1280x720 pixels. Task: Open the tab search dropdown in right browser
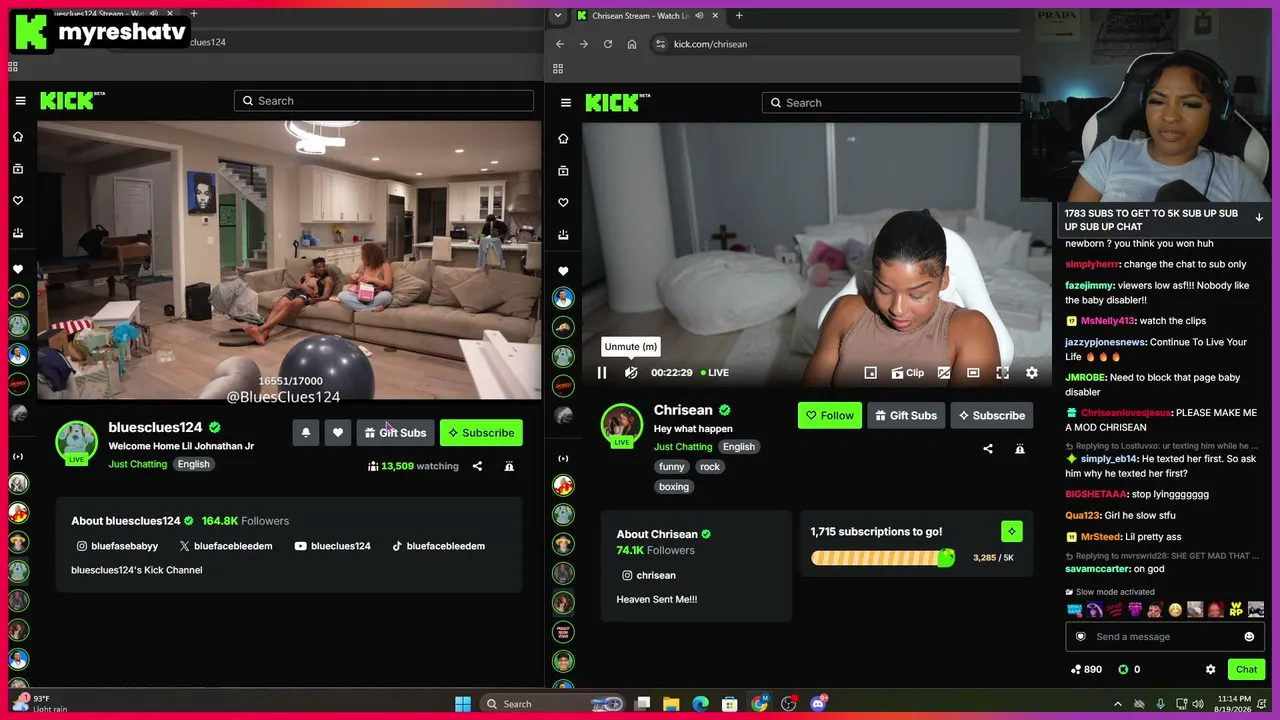(558, 15)
